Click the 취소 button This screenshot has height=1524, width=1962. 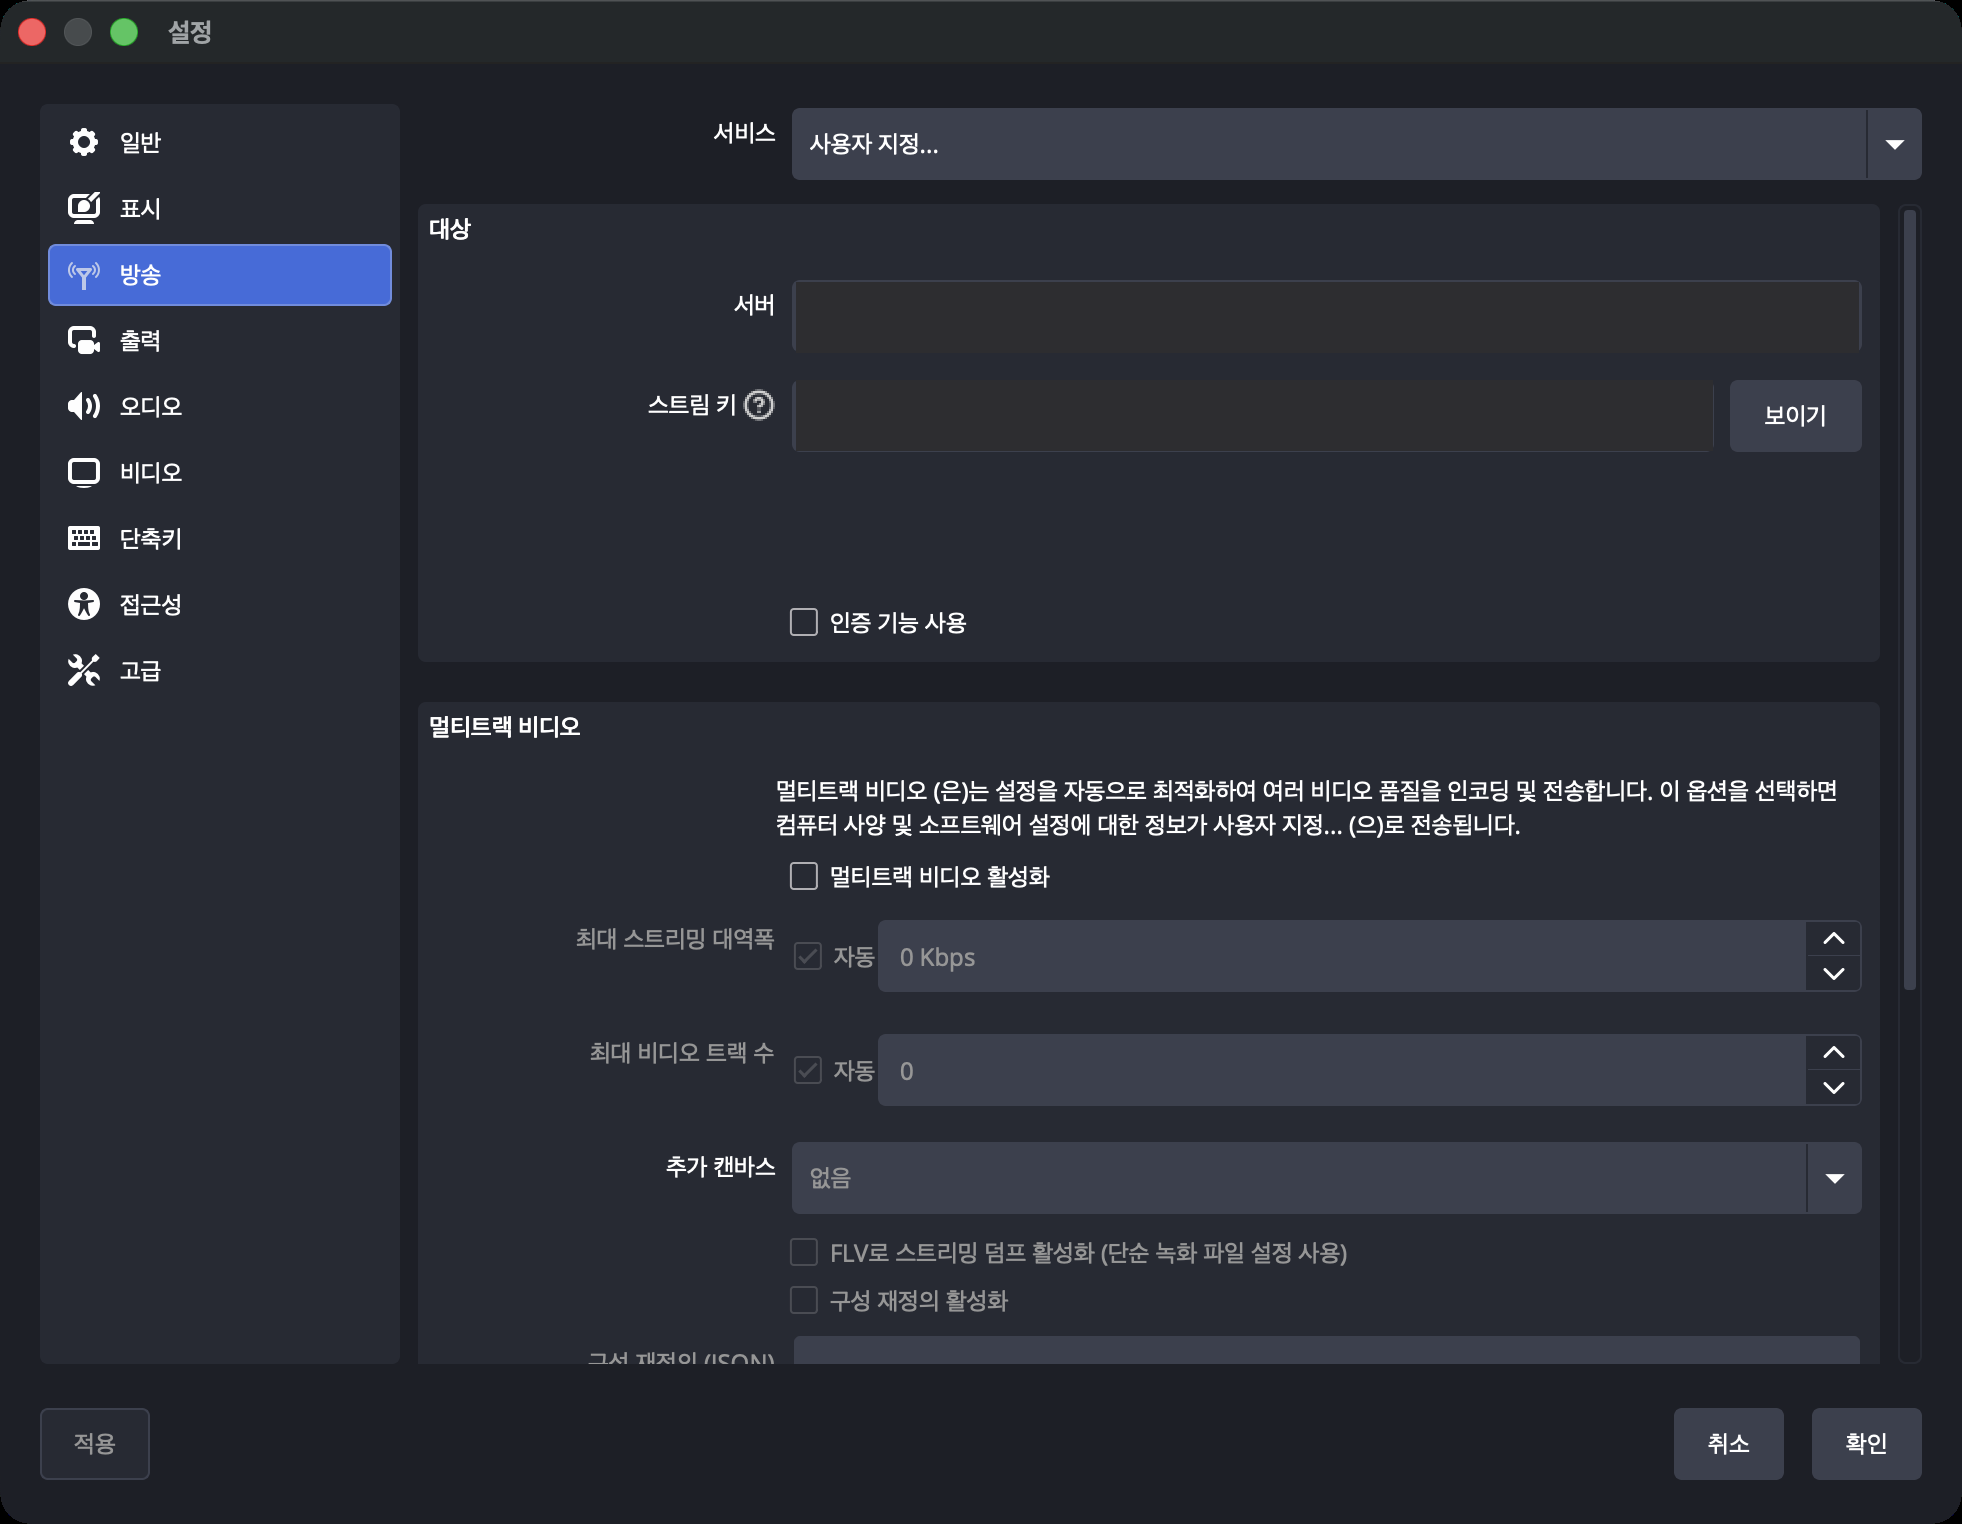pyautogui.click(x=1728, y=1443)
